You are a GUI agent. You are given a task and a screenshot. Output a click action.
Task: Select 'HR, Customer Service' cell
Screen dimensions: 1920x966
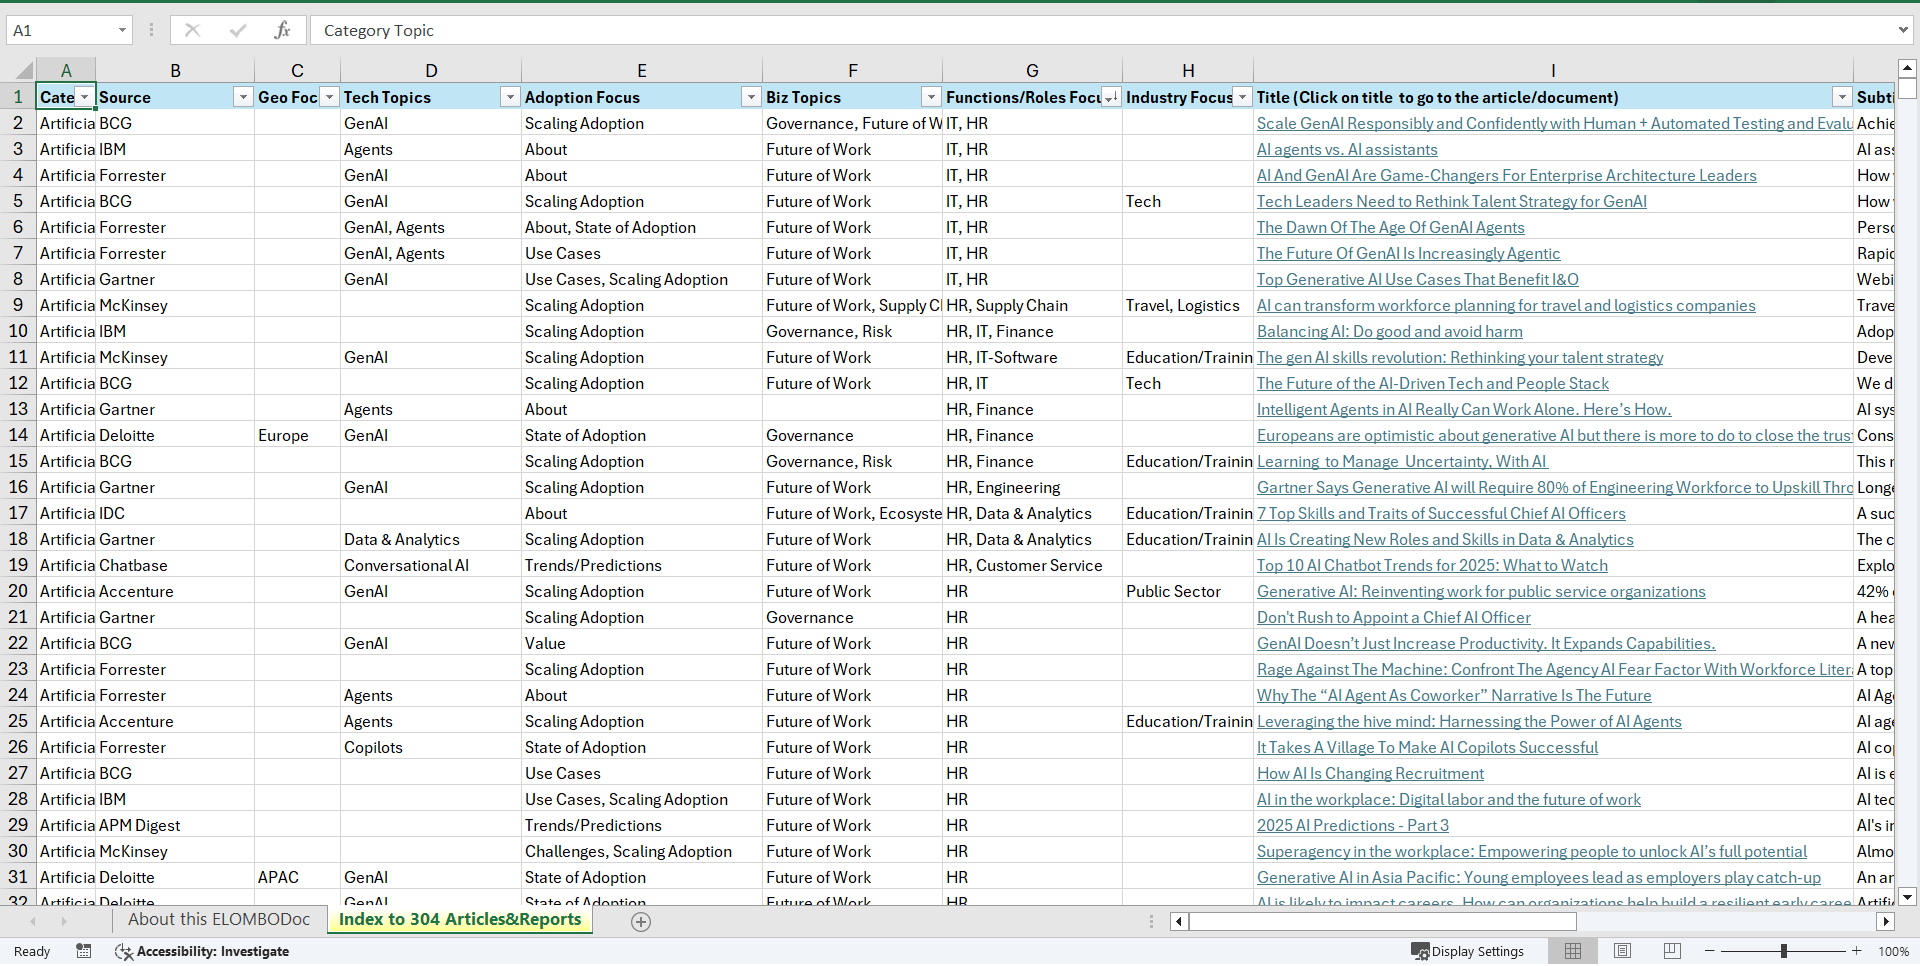point(1032,566)
